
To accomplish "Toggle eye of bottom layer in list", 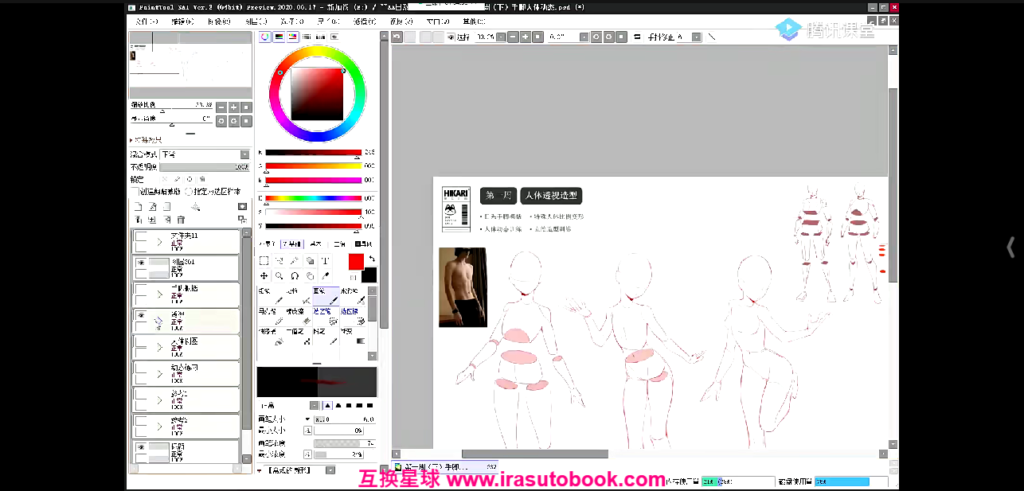I will point(140,447).
